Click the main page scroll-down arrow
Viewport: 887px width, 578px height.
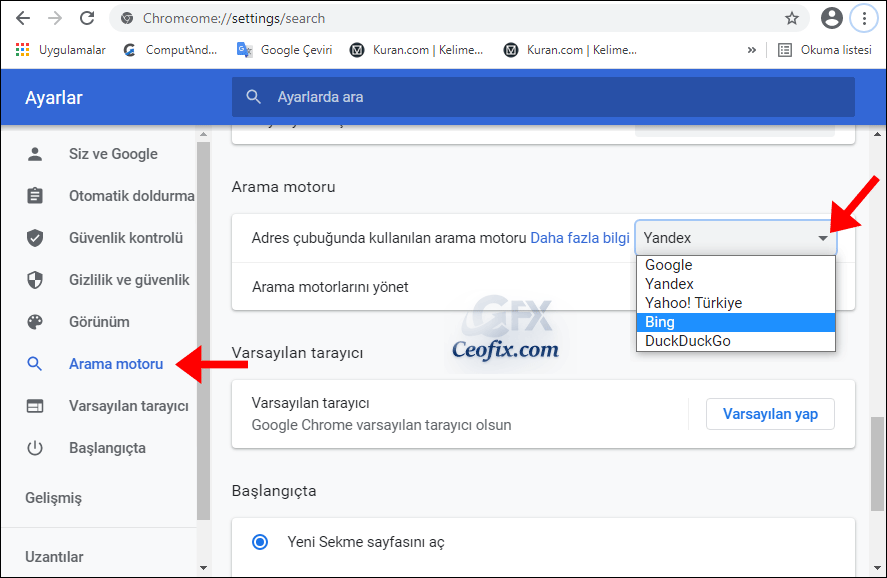point(877,567)
